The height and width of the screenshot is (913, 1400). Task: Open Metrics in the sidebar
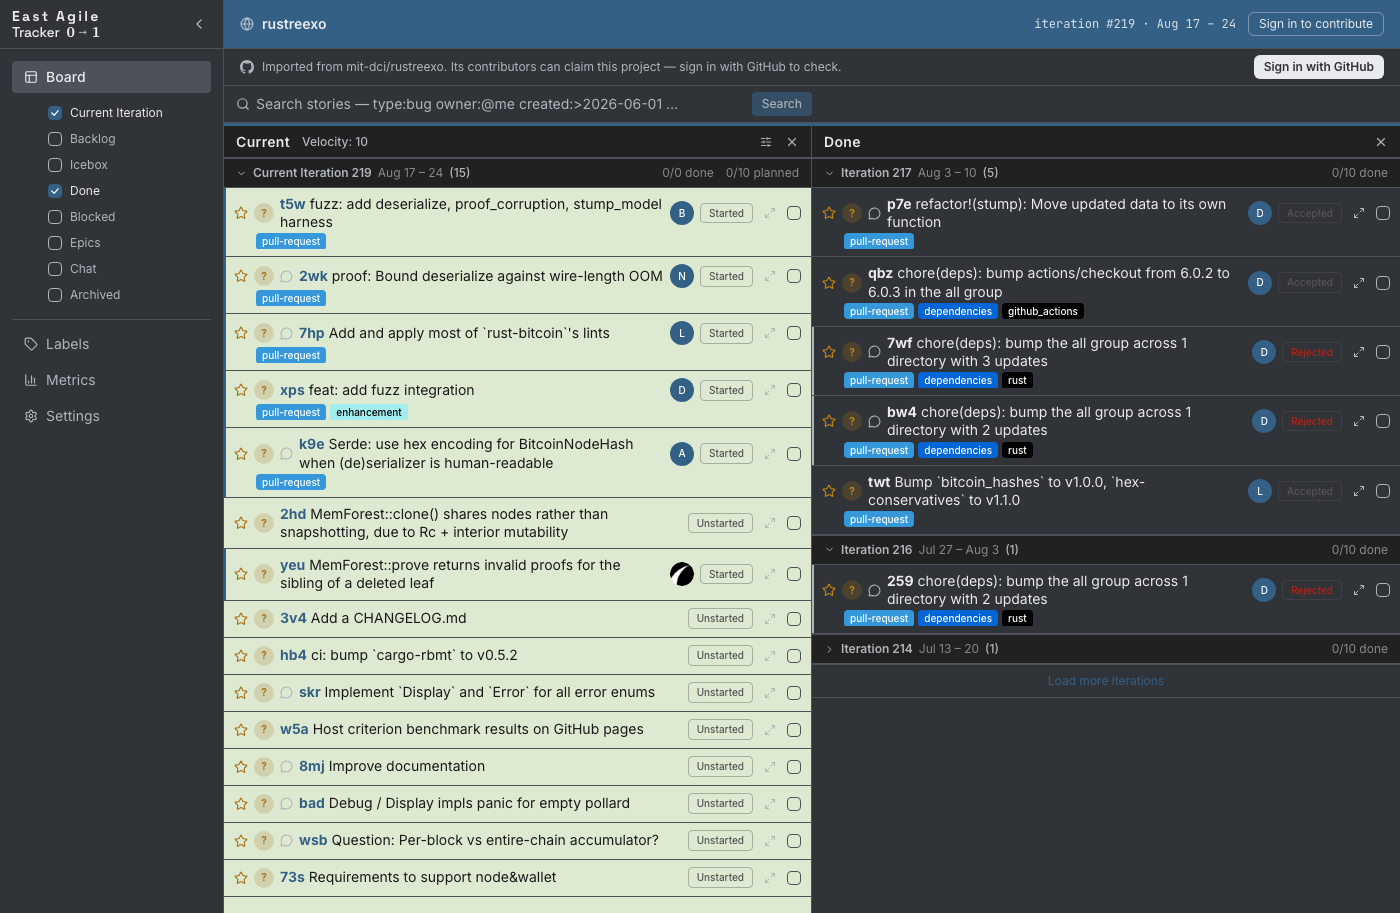pos(111,380)
